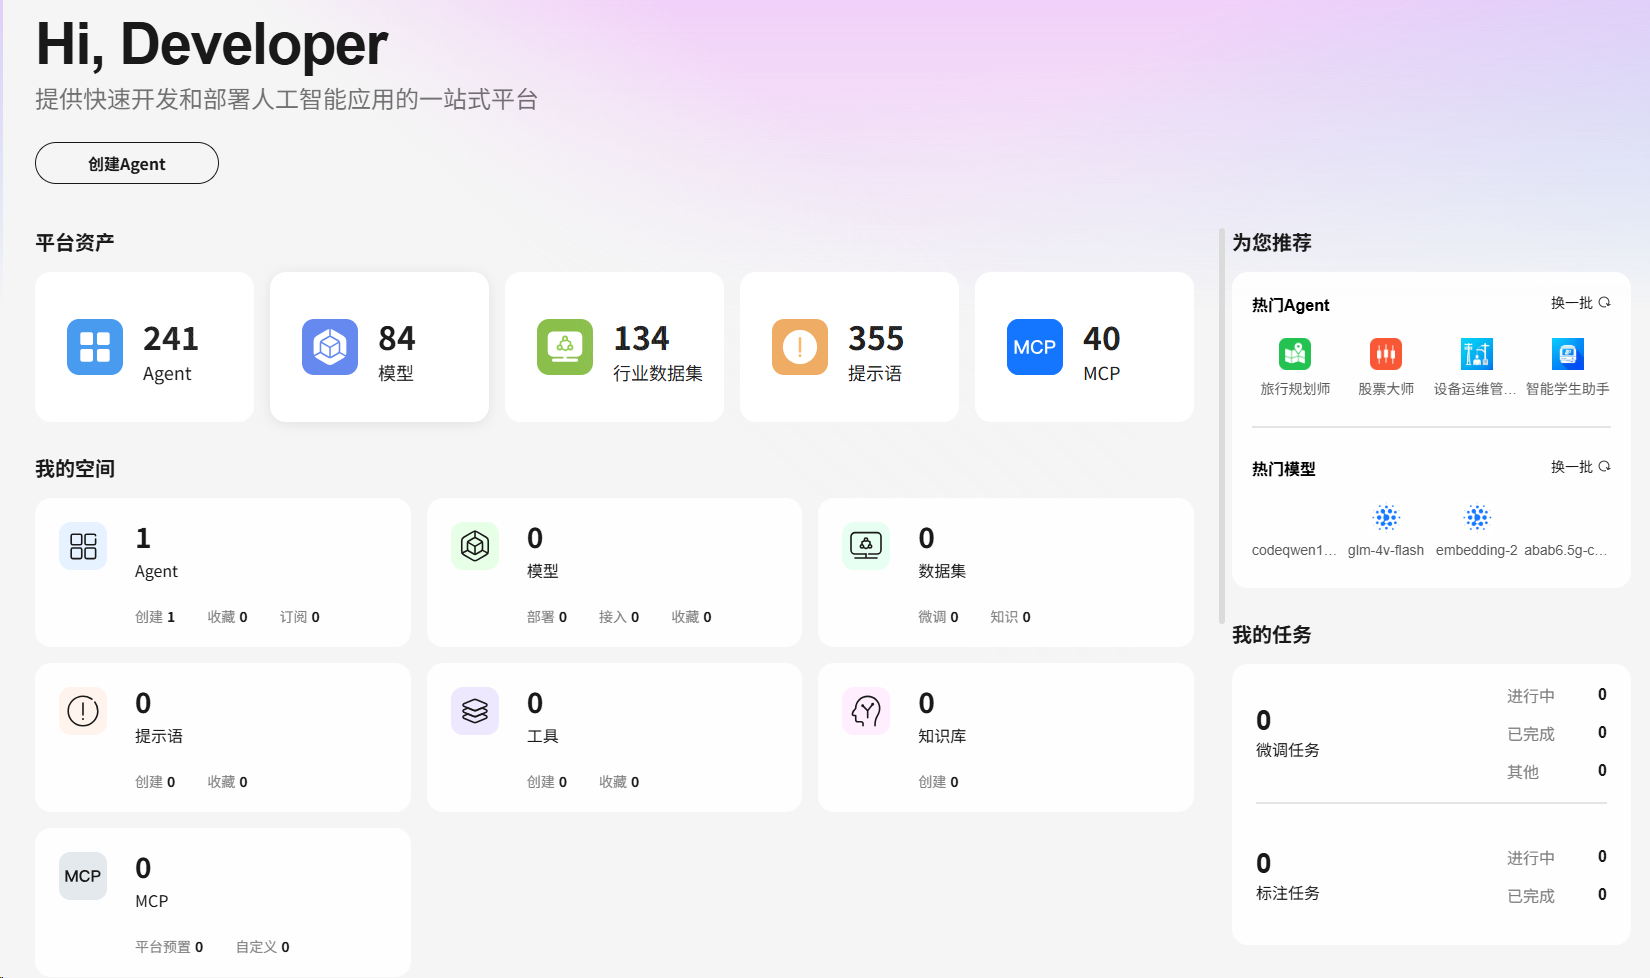The height and width of the screenshot is (978, 1650).
Task: Click the 标注任务 label
Action: pos(1288,893)
